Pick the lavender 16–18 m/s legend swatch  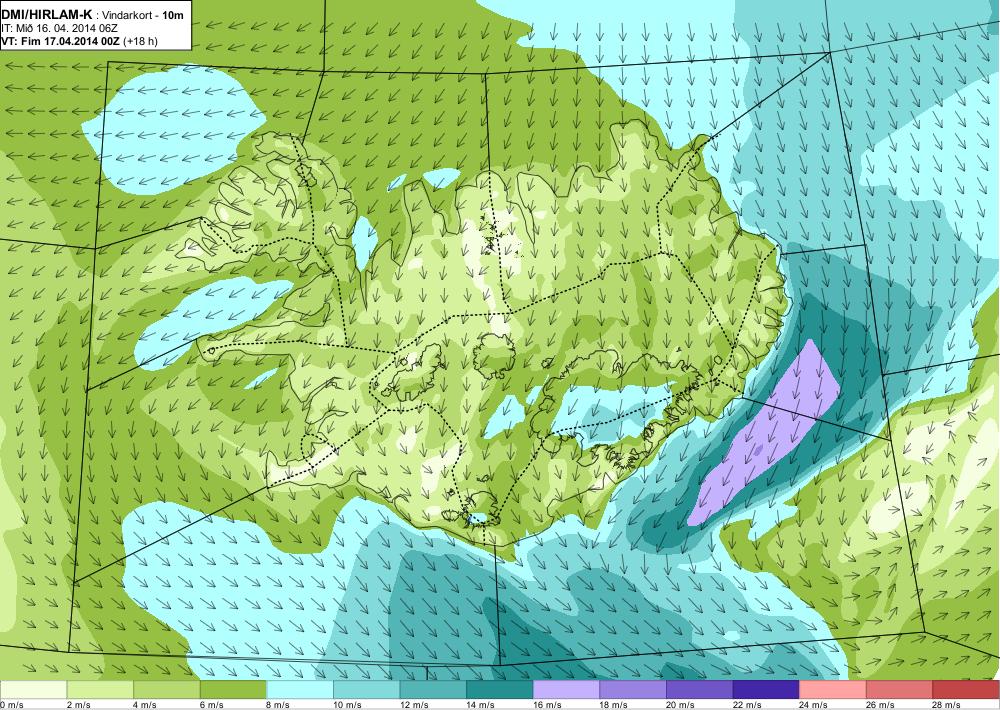point(566,690)
